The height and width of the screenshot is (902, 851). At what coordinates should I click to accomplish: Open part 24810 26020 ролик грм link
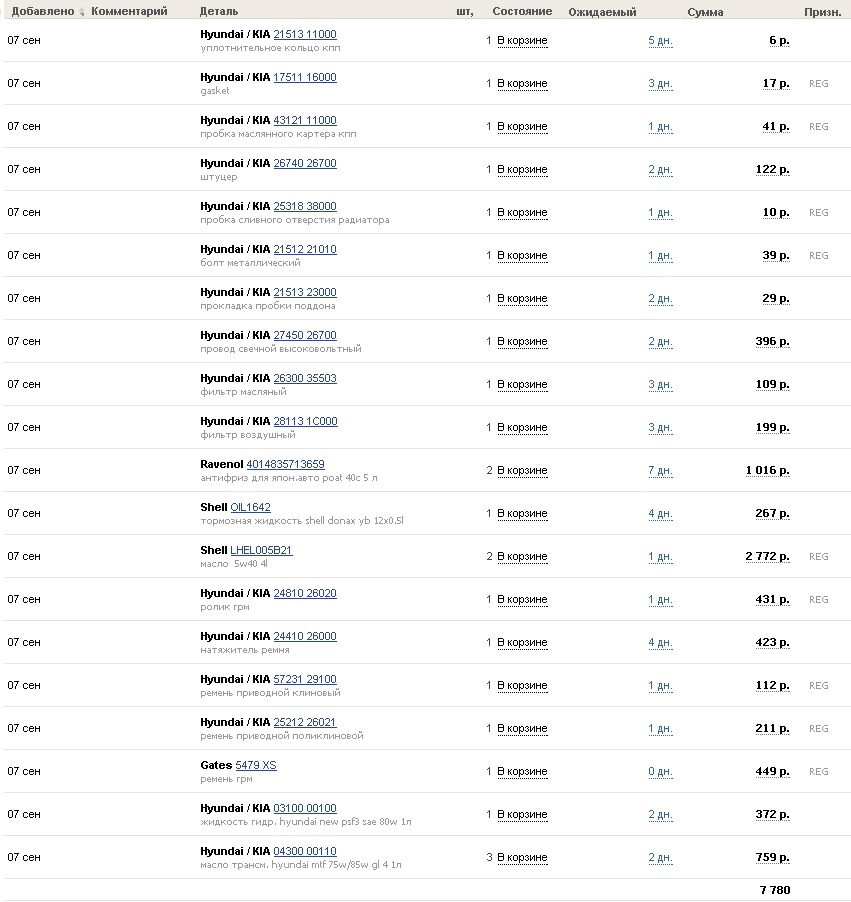pyautogui.click(x=305, y=594)
